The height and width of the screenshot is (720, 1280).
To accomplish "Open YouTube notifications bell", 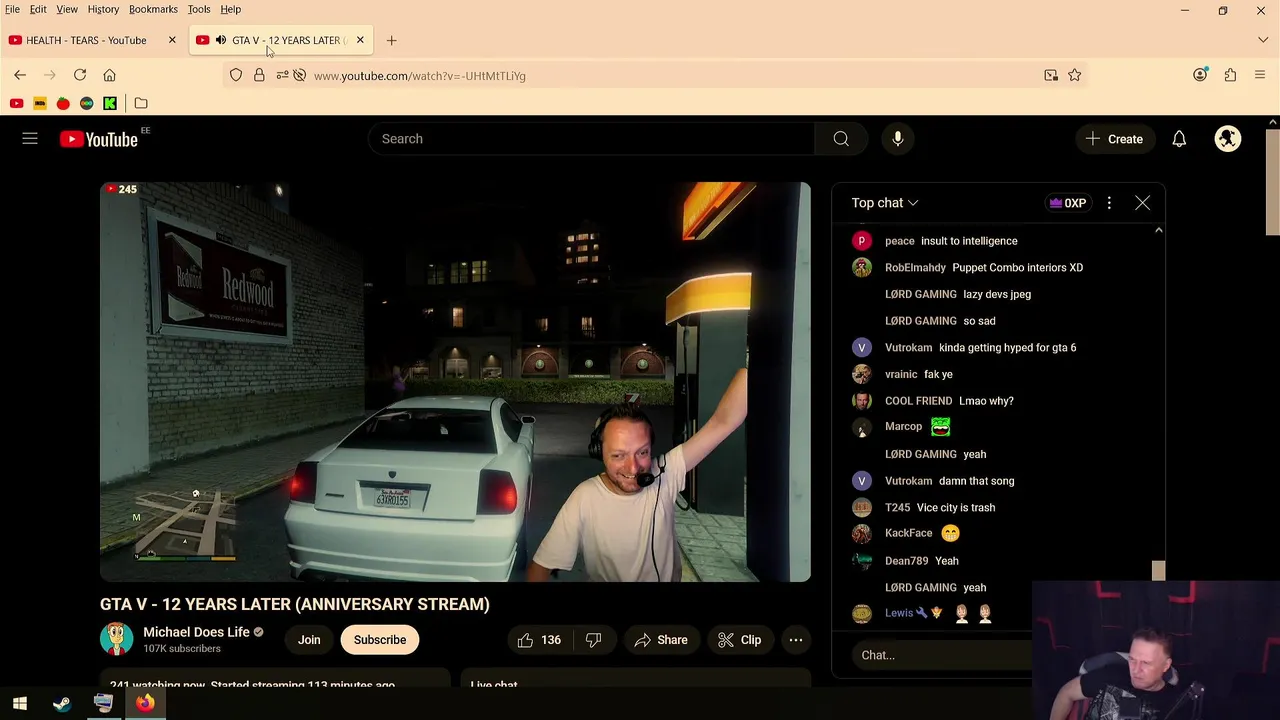I will pyautogui.click(x=1179, y=139).
